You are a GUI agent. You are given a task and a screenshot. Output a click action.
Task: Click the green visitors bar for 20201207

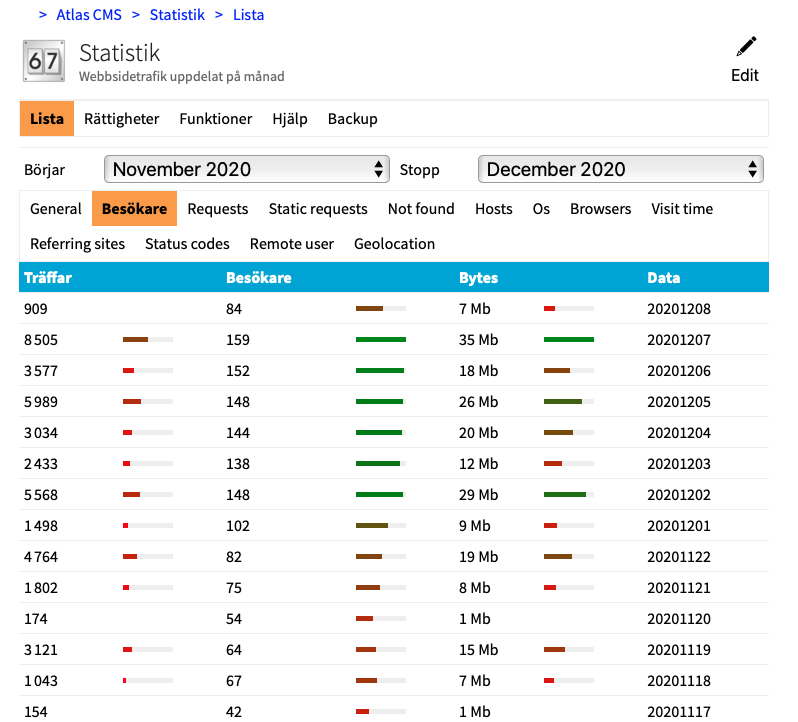click(380, 340)
